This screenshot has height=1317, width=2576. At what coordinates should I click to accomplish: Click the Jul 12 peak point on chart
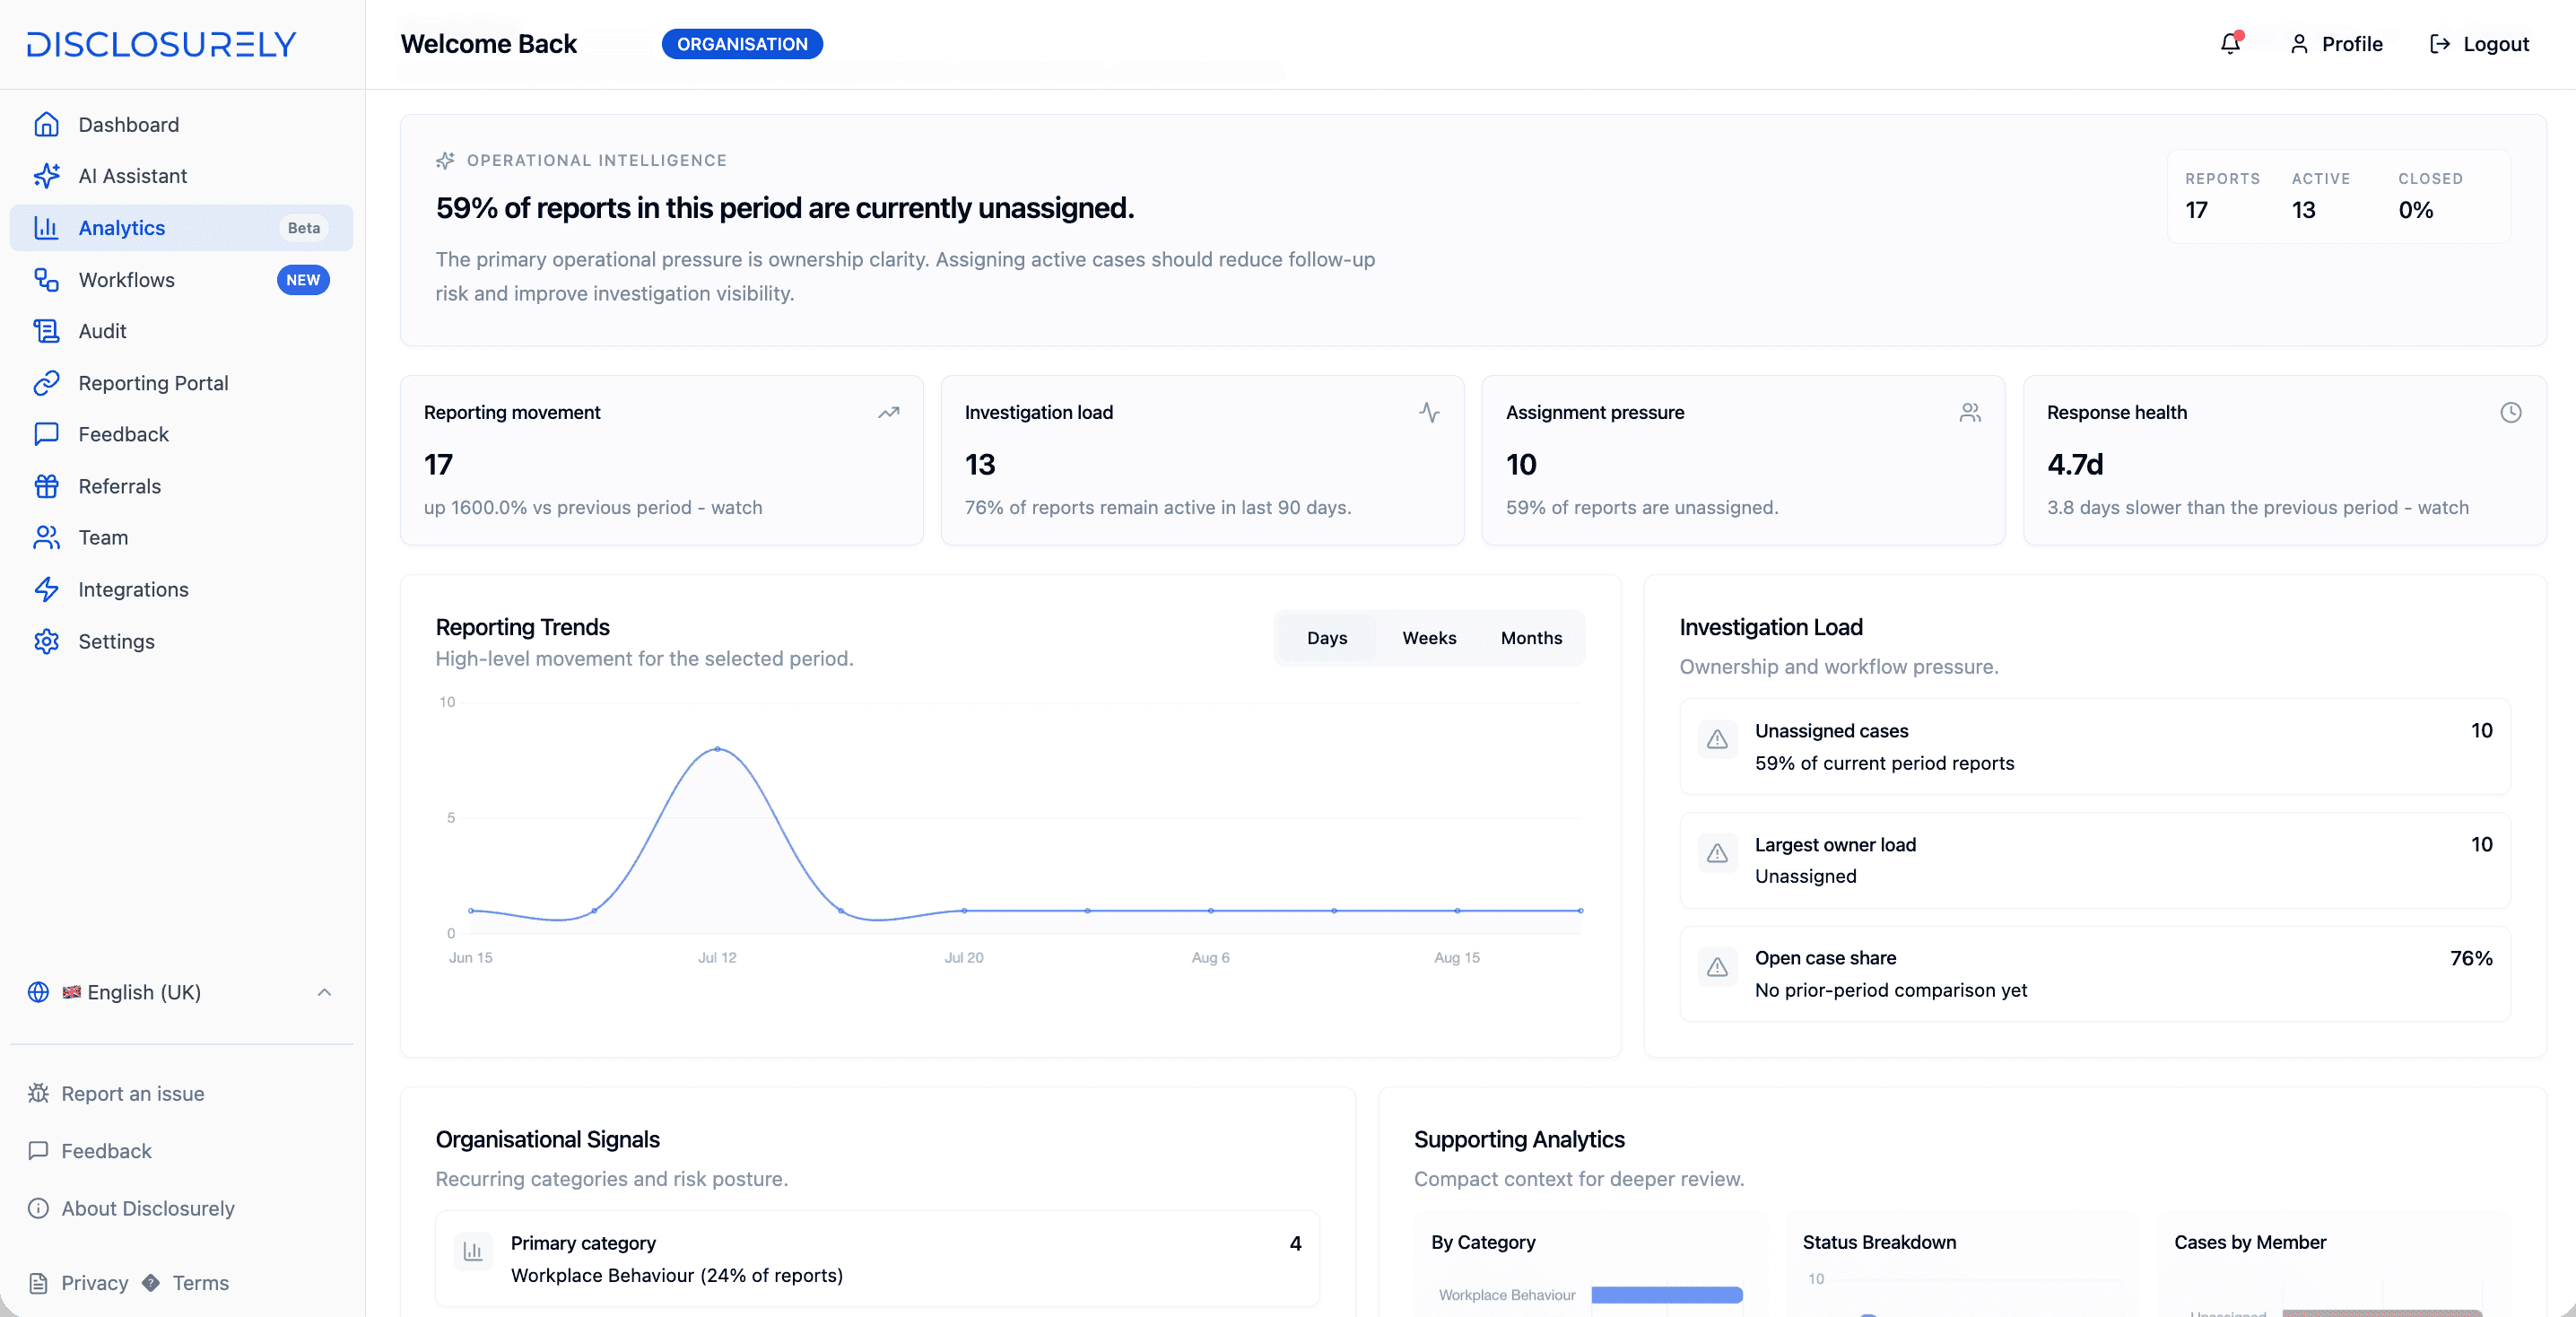point(717,749)
